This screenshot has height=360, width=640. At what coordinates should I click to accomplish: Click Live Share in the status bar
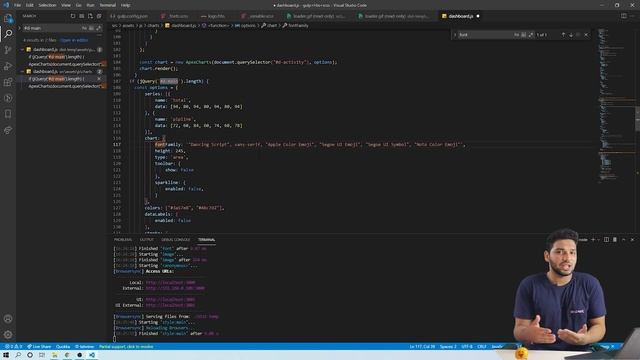40,347
